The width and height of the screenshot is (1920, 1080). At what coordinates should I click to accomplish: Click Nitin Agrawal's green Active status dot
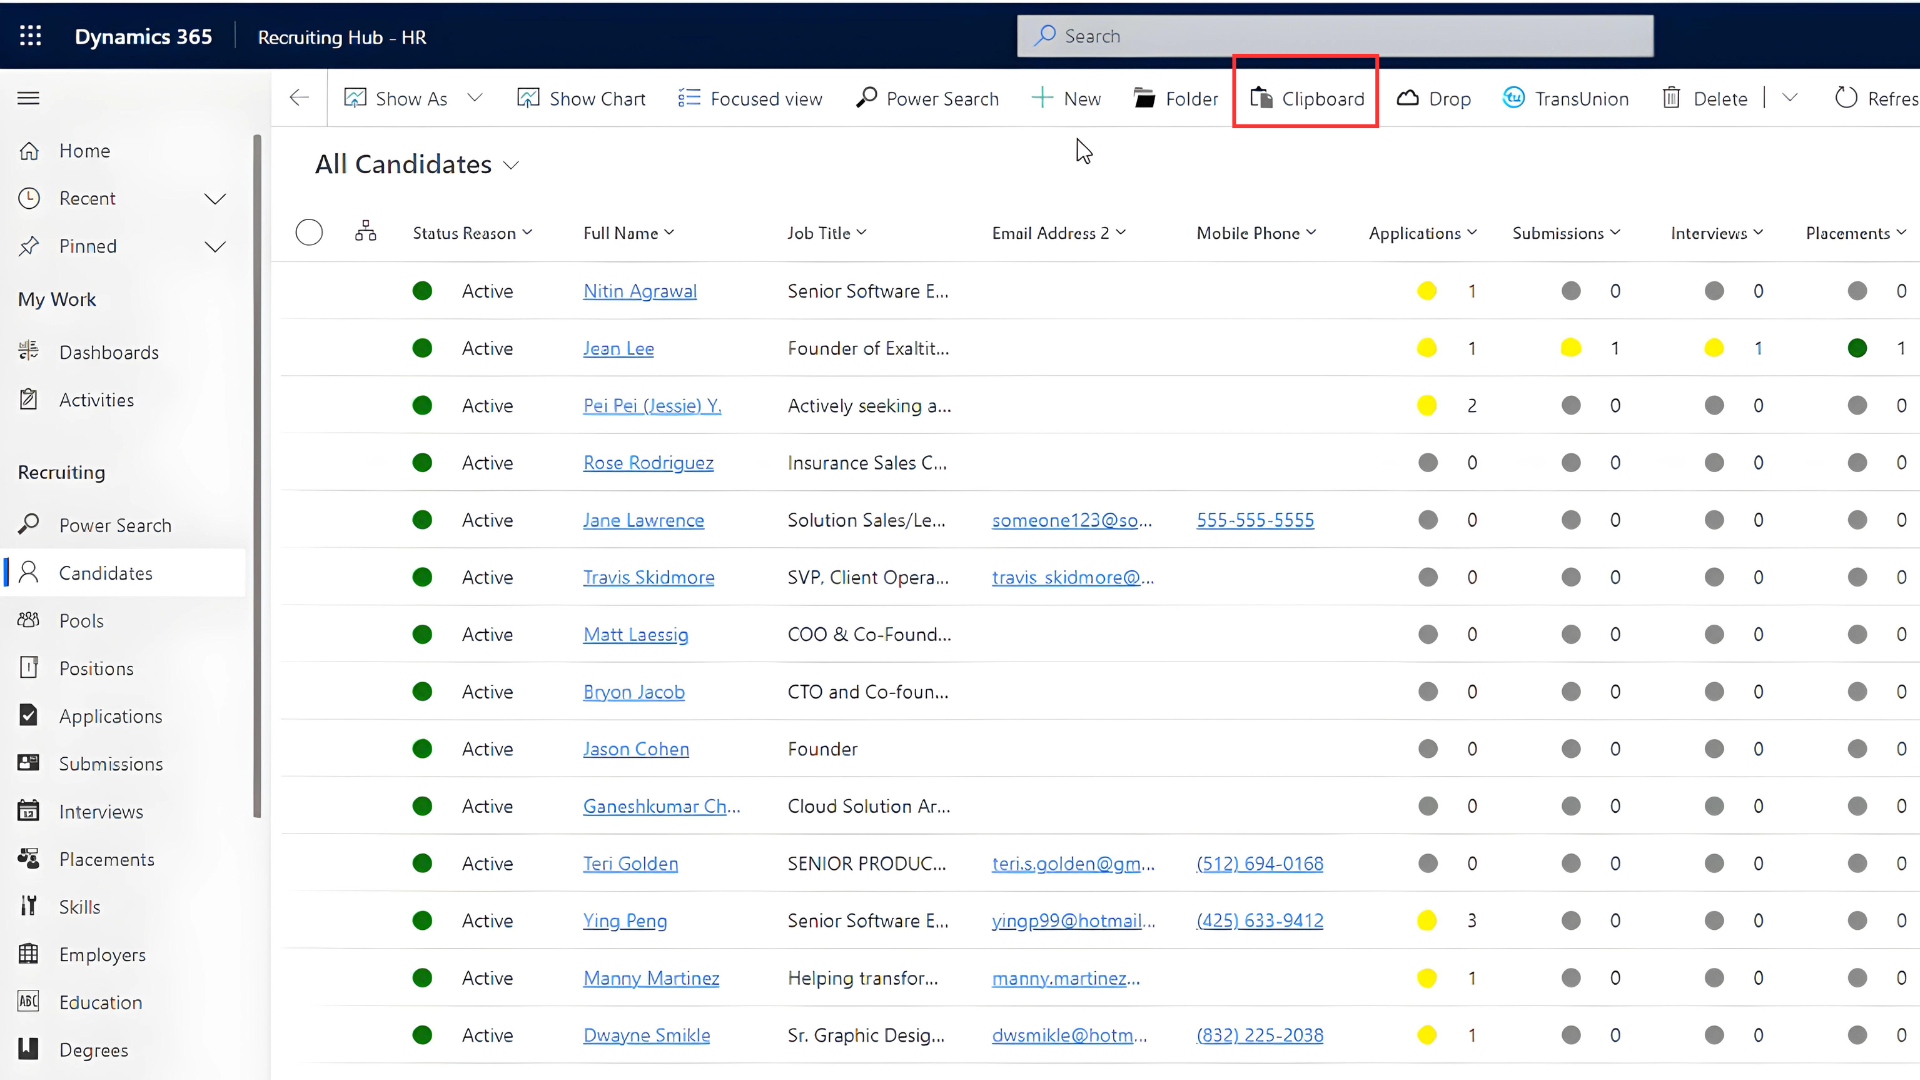pyautogui.click(x=422, y=291)
